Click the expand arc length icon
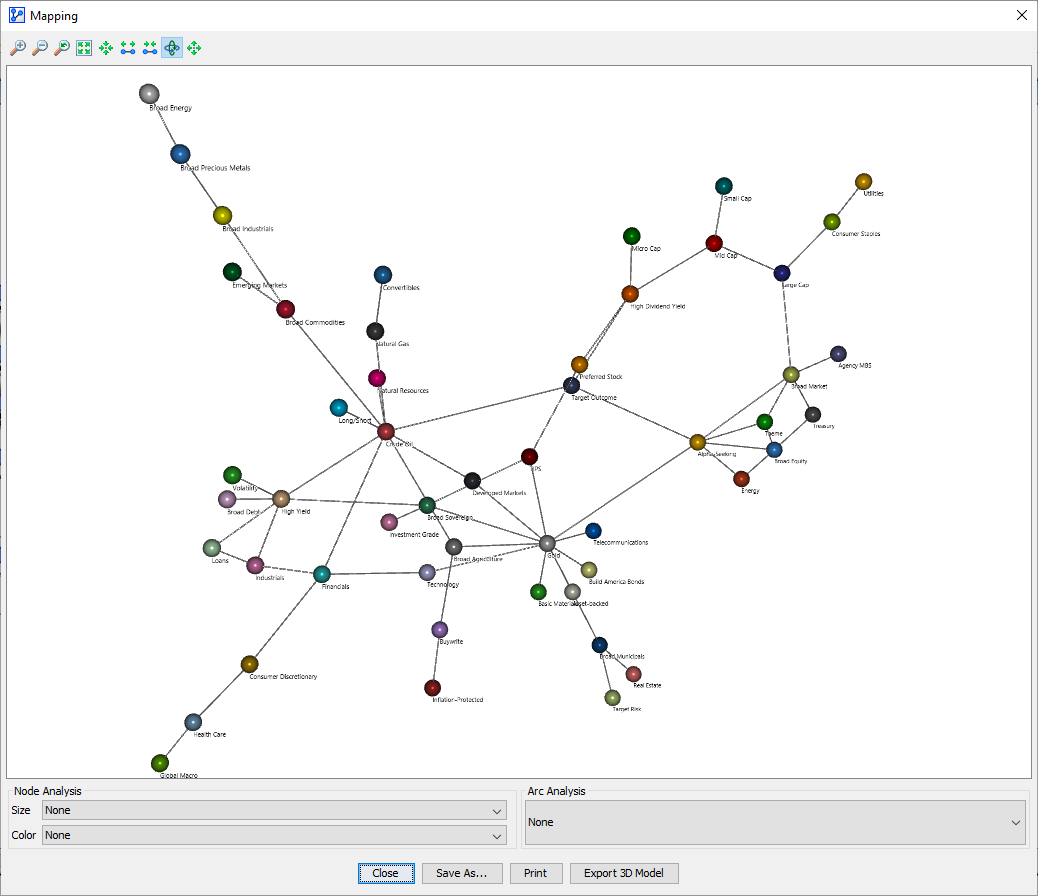Image resolution: width=1038 pixels, height=896 pixels. coord(128,48)
